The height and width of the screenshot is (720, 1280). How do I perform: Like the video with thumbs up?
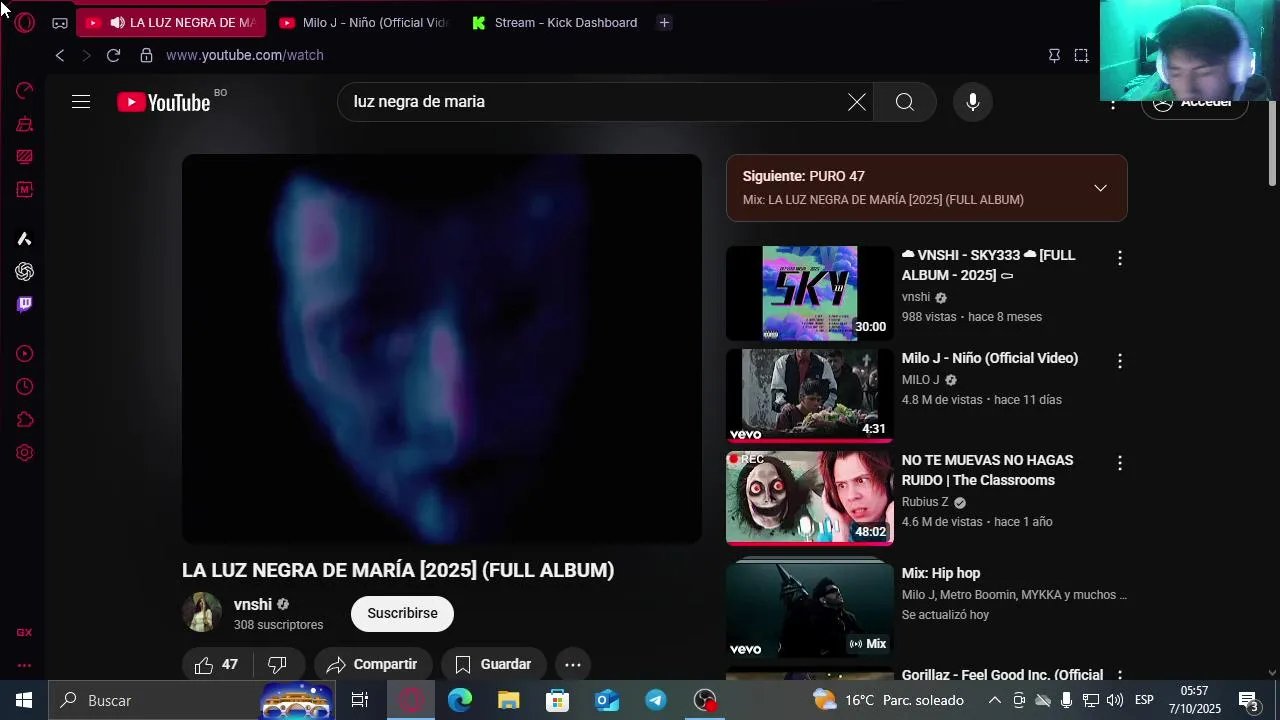(x=217, y=665)
